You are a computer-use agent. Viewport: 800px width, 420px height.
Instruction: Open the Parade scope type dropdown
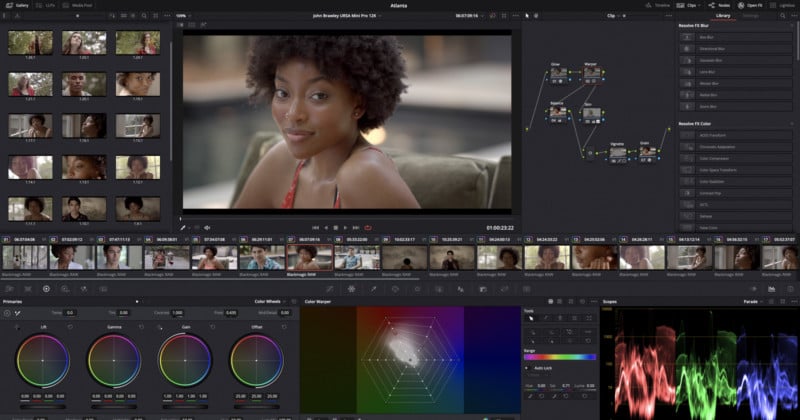[752, 302]
